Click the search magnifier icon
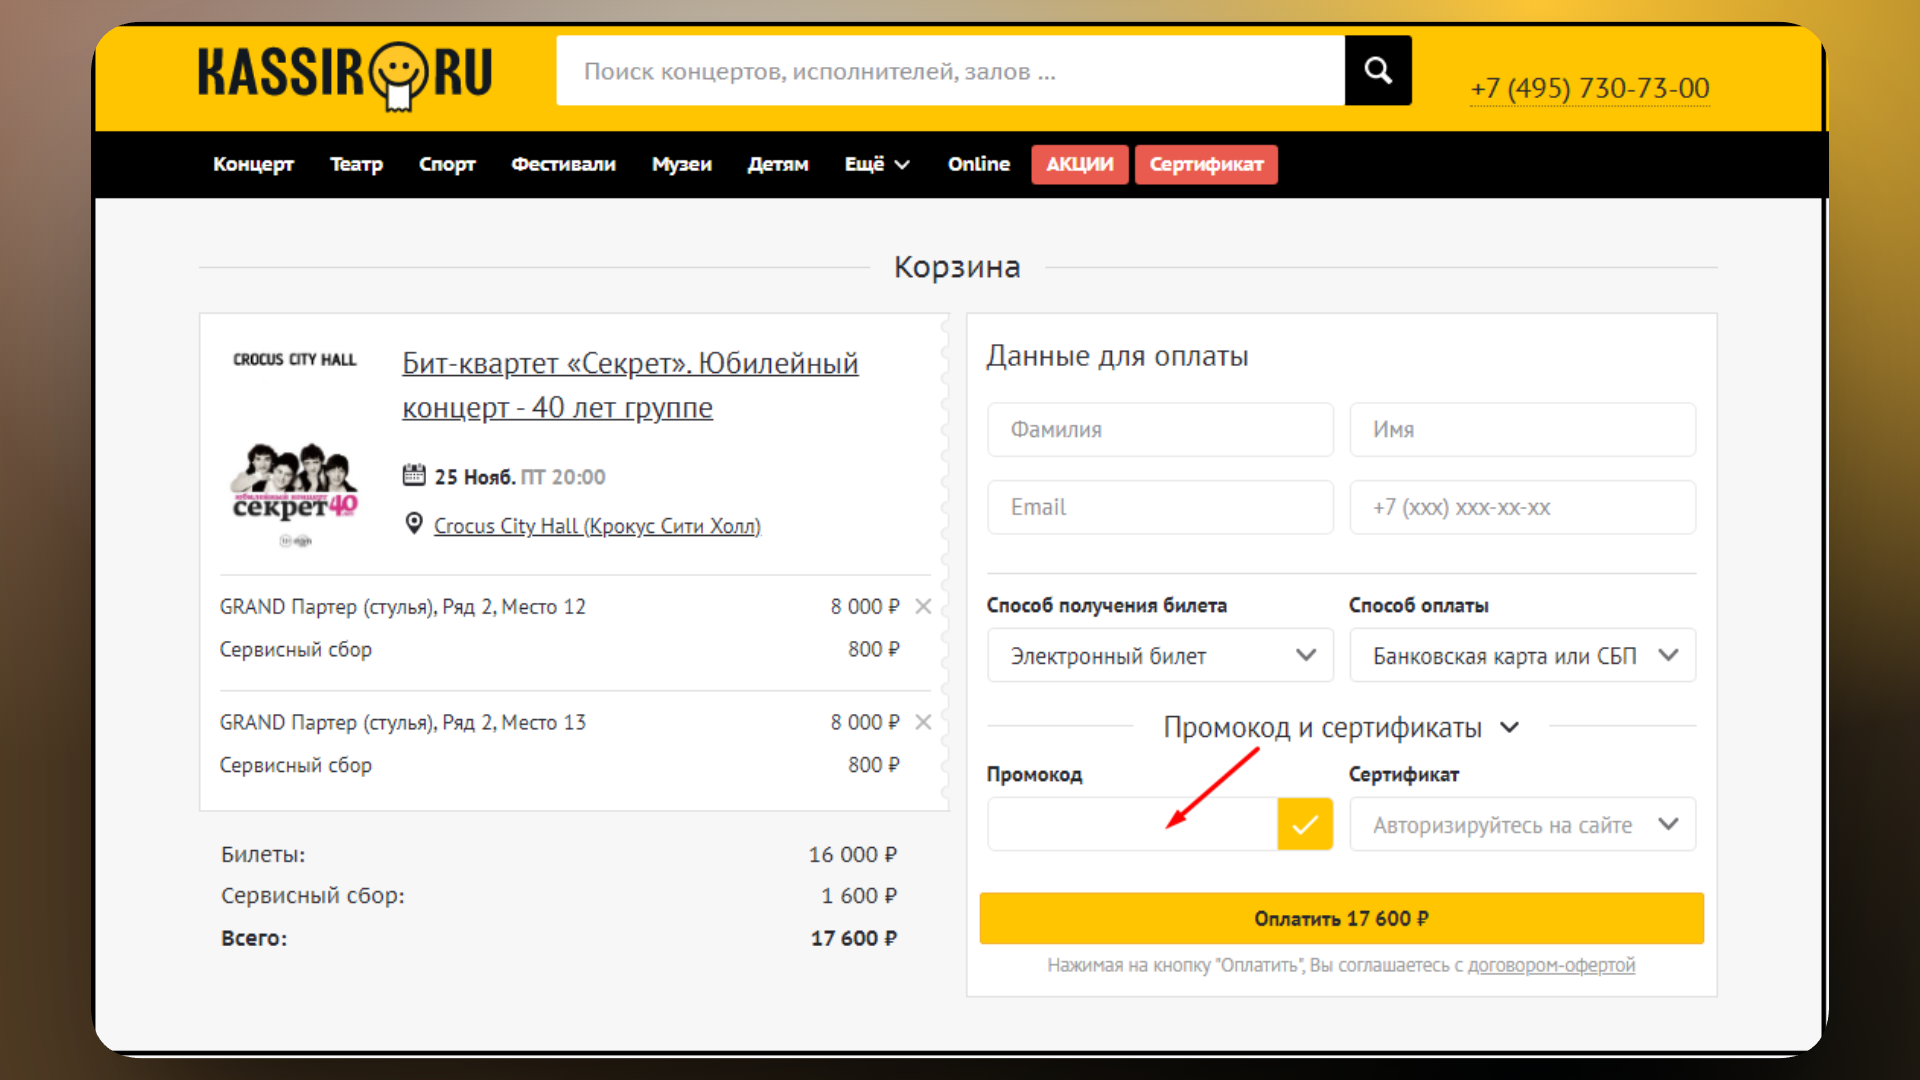 [1377, 70]
